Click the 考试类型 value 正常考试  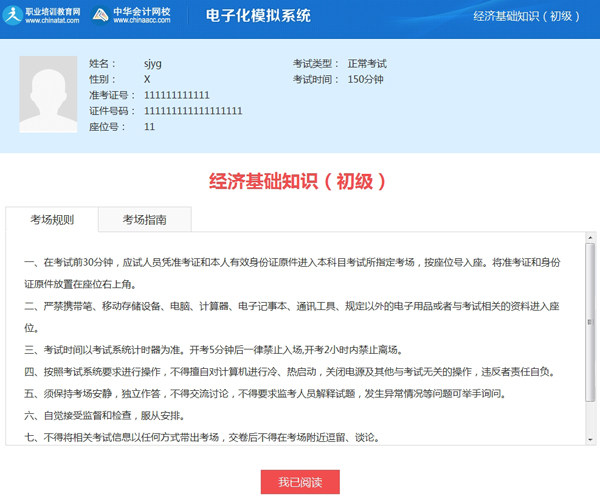coord(367,64)
